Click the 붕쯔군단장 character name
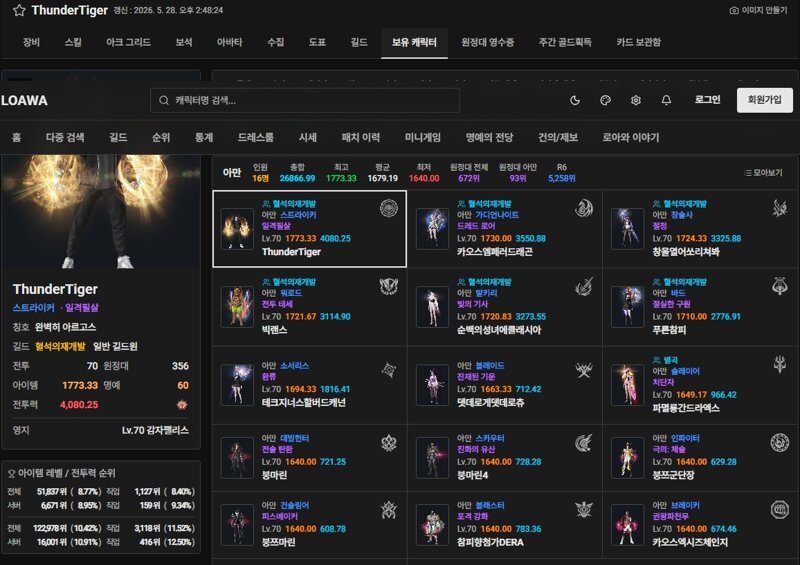The height and width of the screenshot is (565, 800). tap(673, 475)
